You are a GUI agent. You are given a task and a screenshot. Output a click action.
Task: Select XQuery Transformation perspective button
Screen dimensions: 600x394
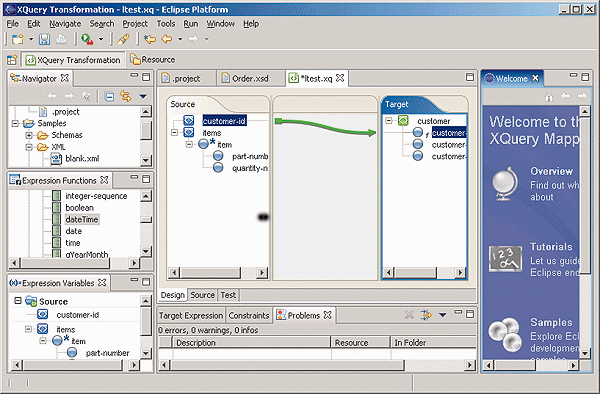point(73,60)
